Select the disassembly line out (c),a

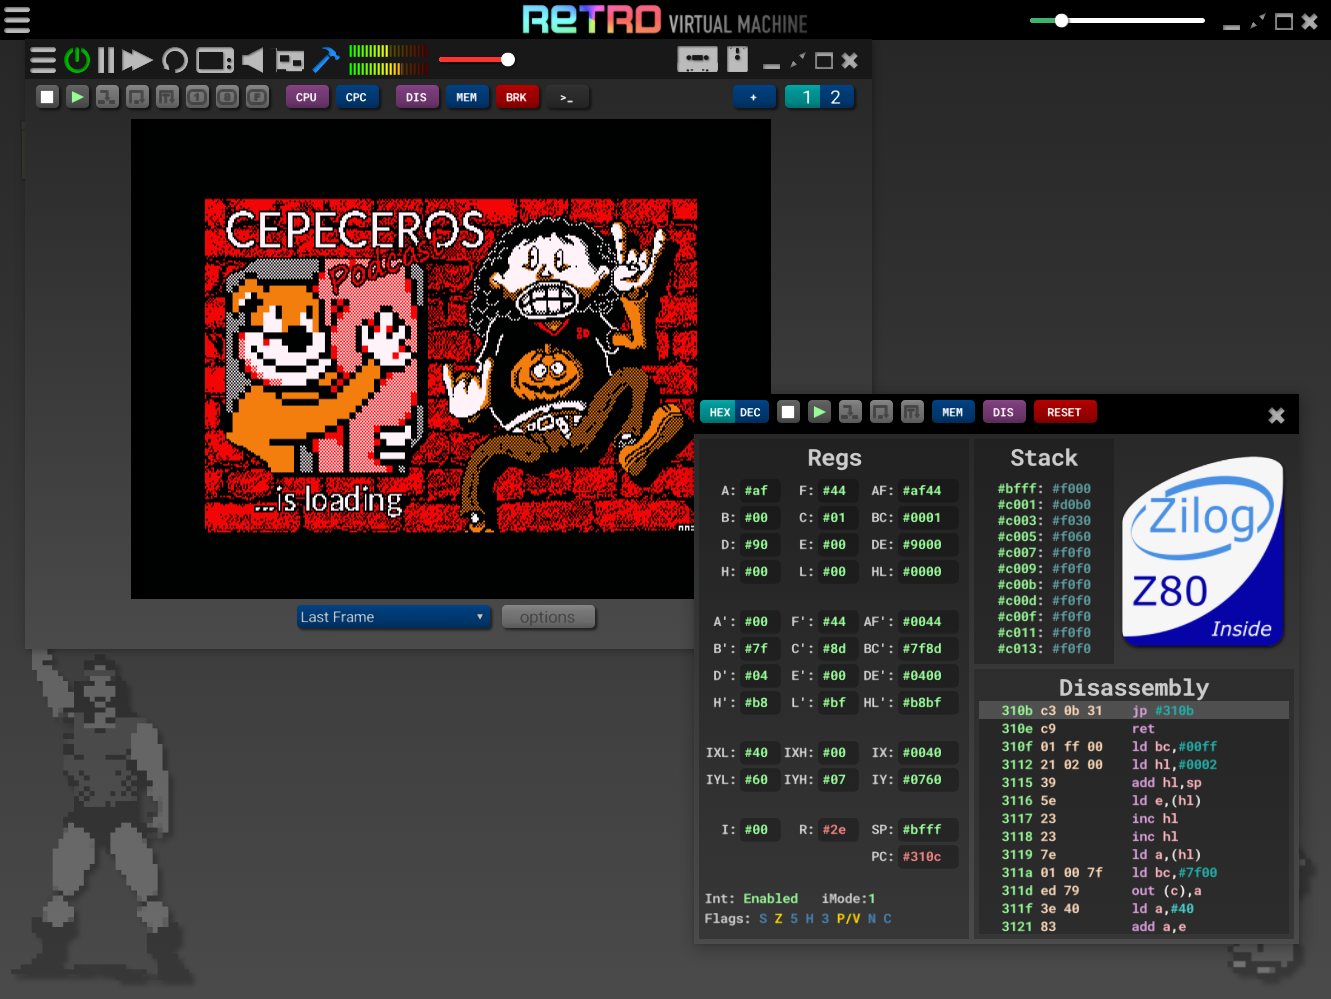point(1133,891)
